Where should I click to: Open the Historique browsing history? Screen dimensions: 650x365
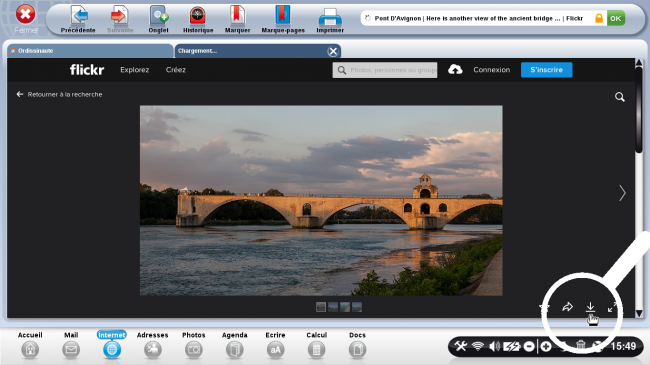click(198, 19)
